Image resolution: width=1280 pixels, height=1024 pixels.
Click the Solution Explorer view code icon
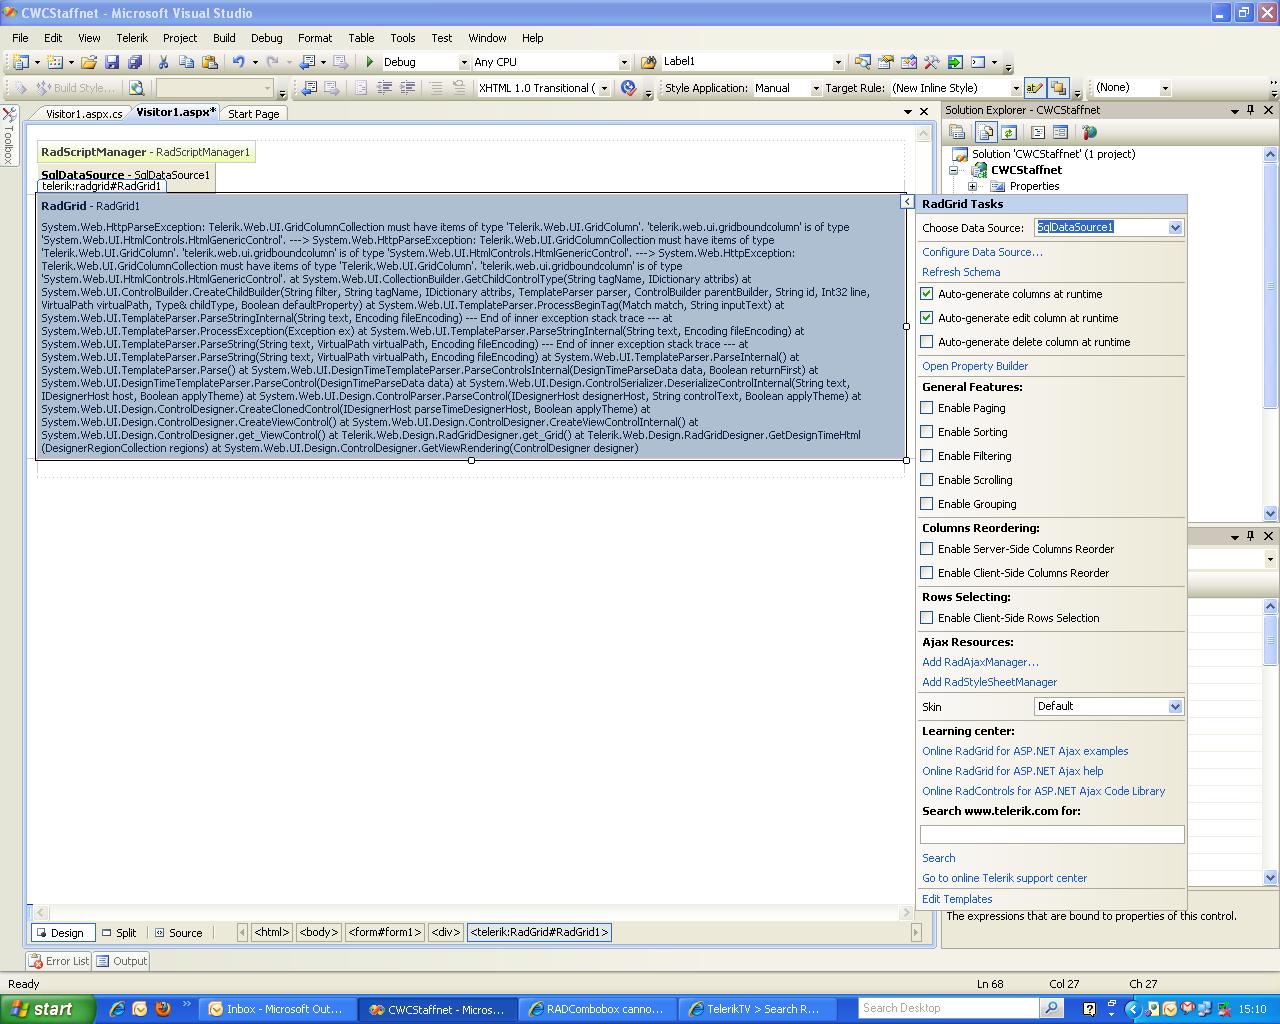[x=1038, y=132]
